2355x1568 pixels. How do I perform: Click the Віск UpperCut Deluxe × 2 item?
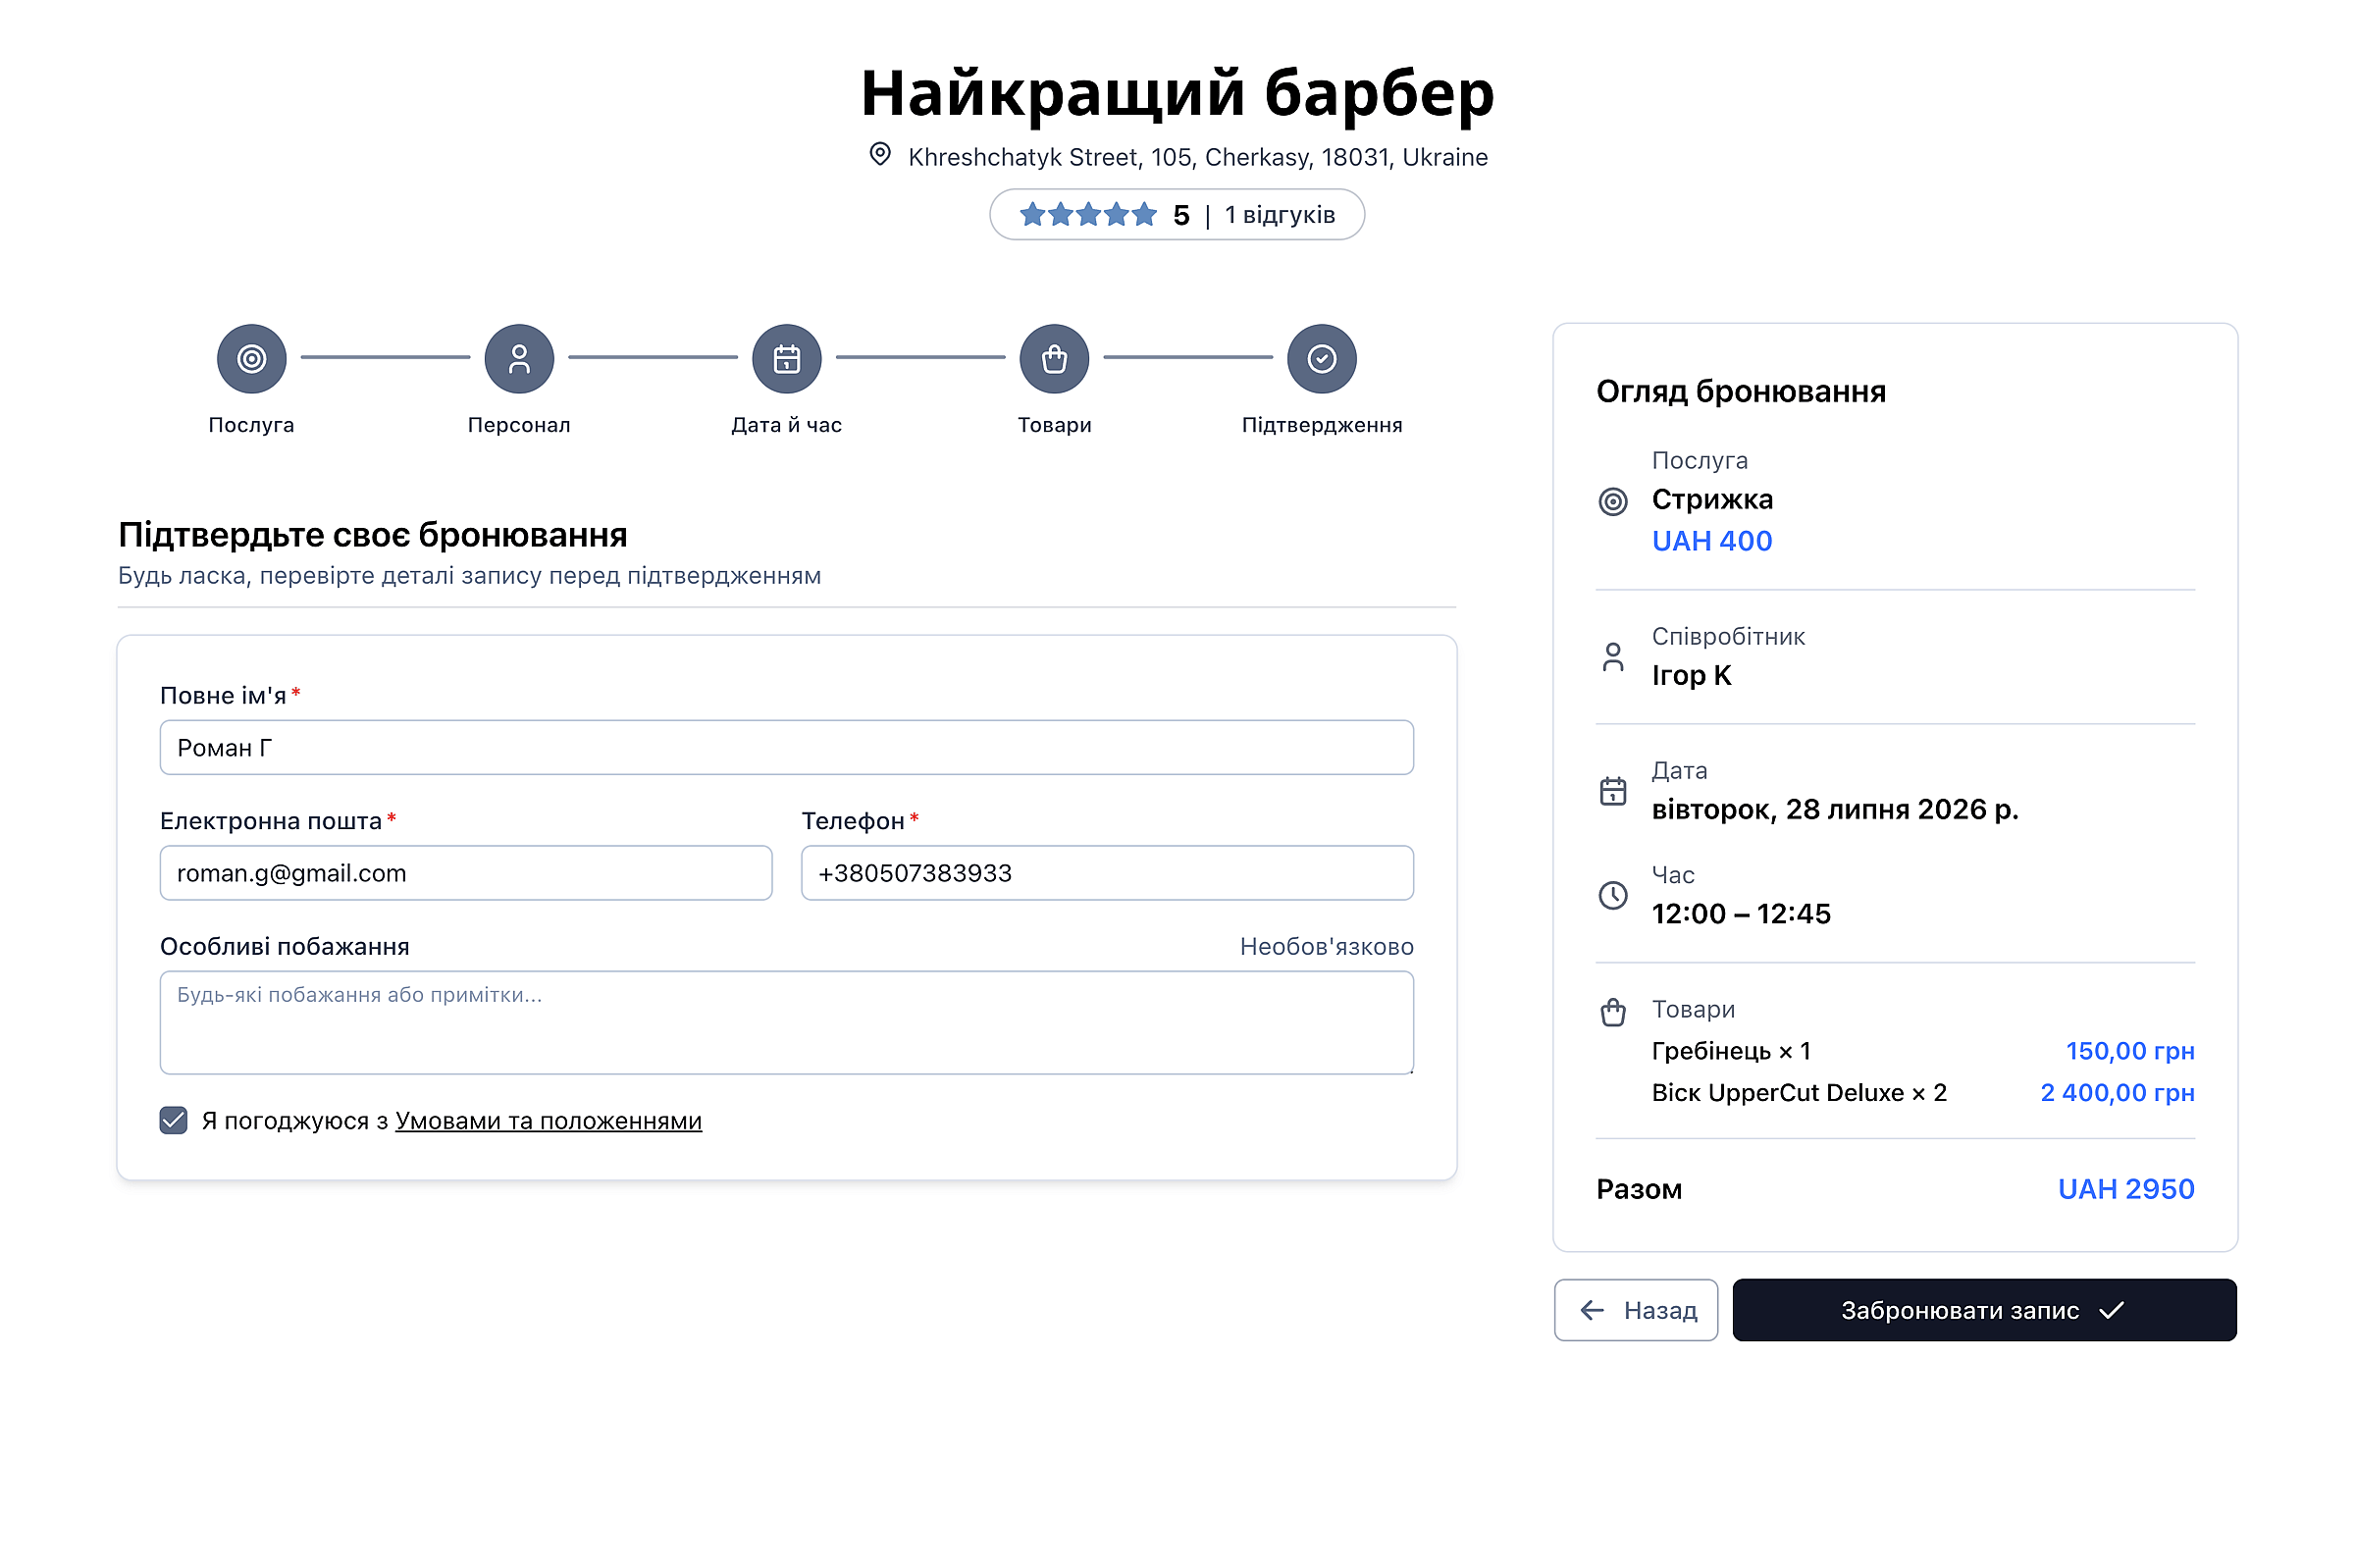coord(1799,1092)
